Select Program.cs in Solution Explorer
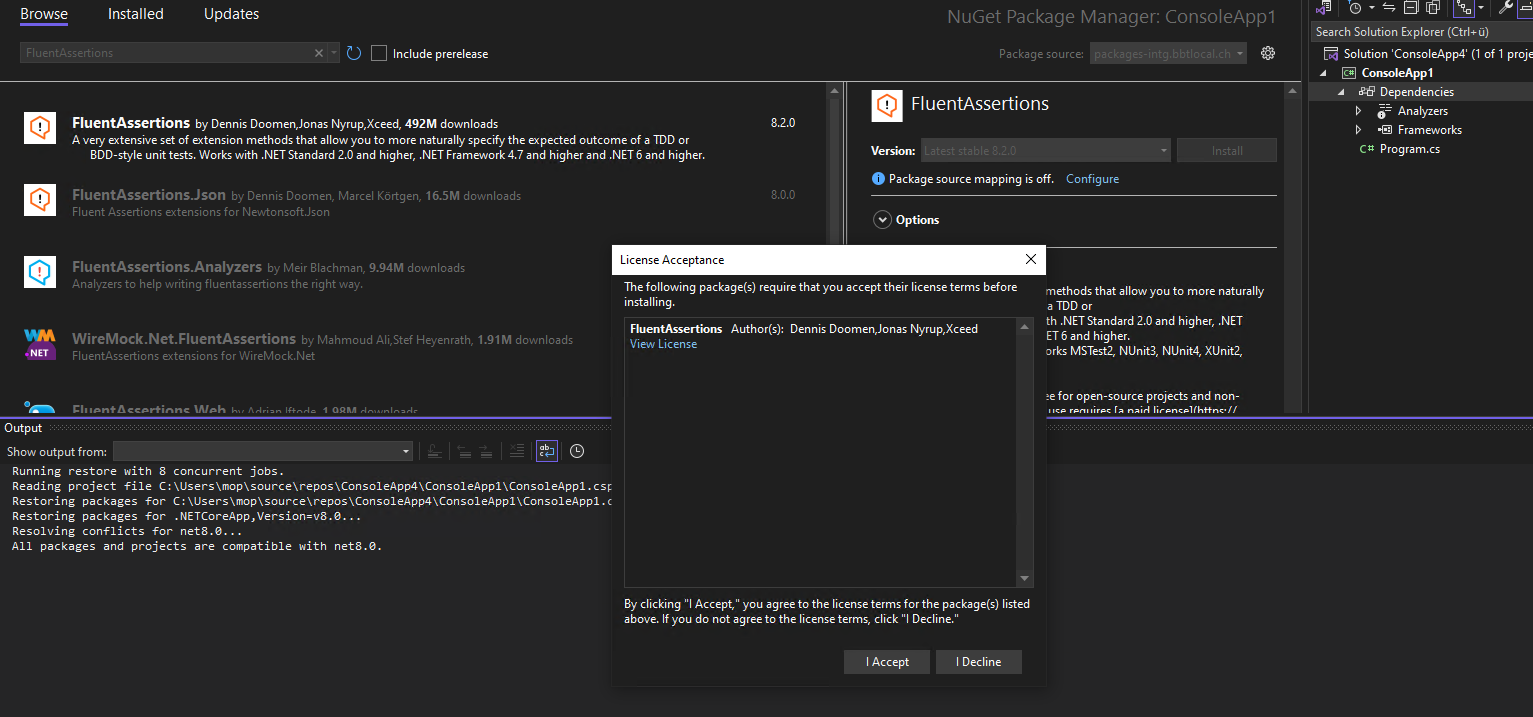The height and width of the screenshot is (717, 1533). click(1409, 149)
